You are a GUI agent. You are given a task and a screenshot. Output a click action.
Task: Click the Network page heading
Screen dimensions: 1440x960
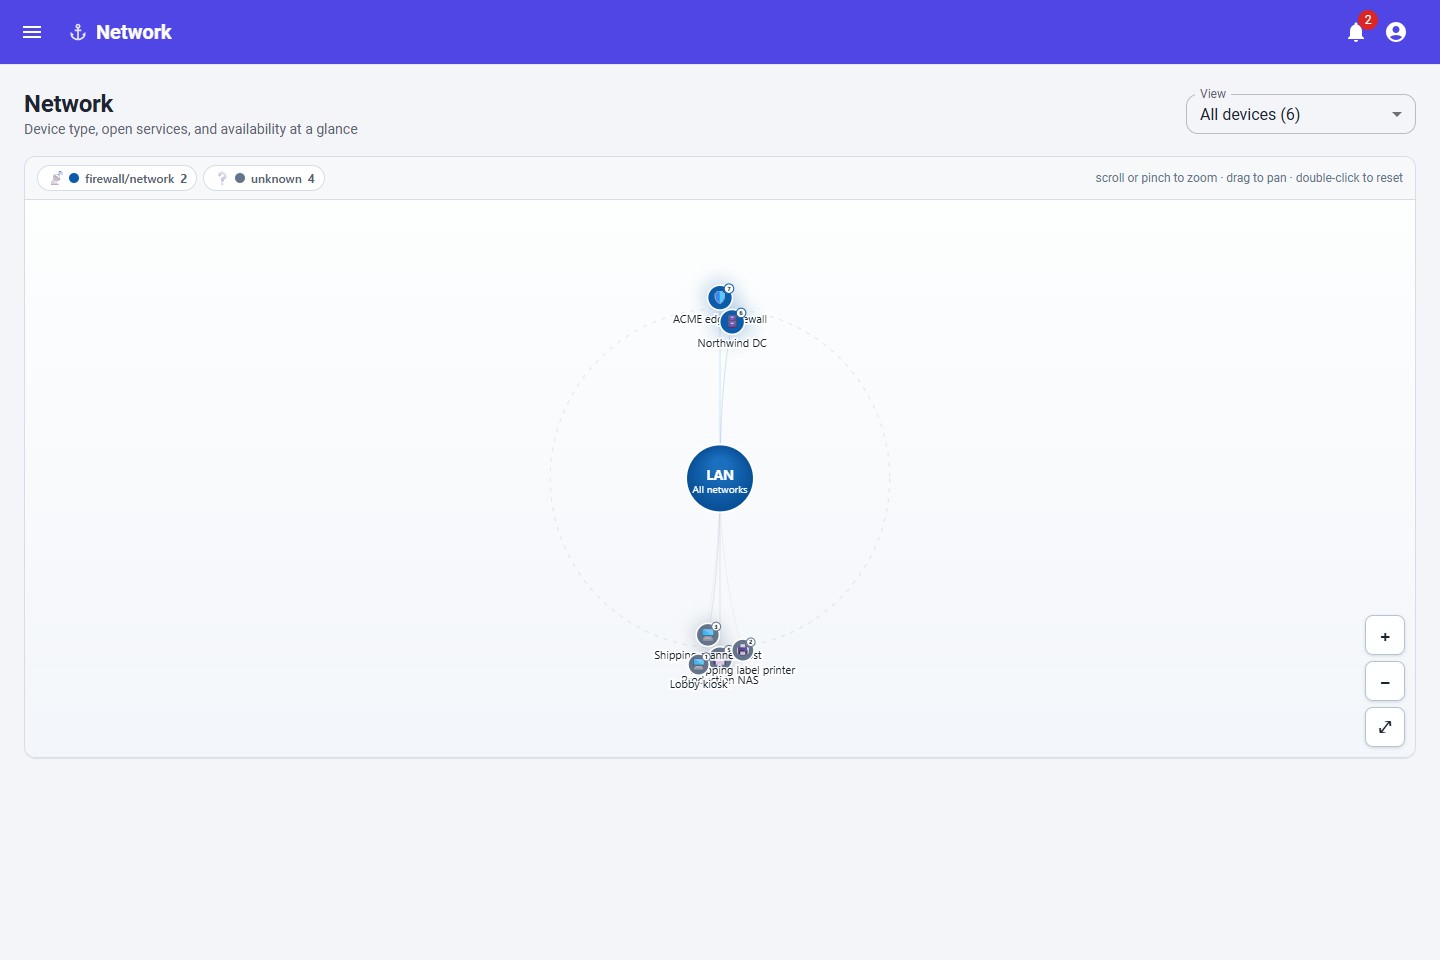[x=69, y=104]
